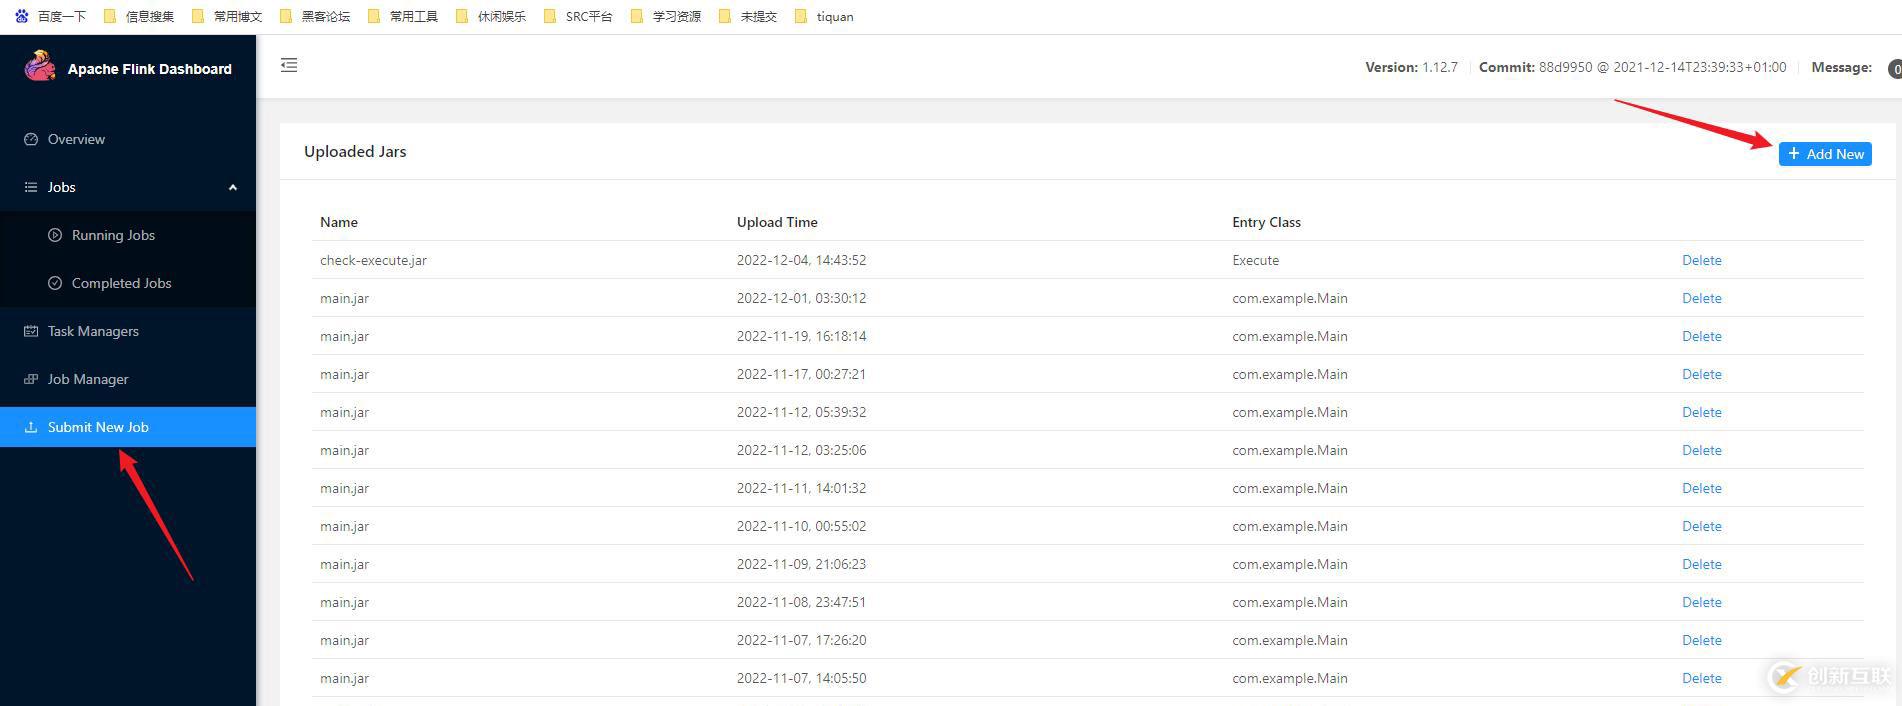The image size is (1902, 706).
Task: Open the 休闲娱乐 bookmark folder
Action: (x=491, y=16)
